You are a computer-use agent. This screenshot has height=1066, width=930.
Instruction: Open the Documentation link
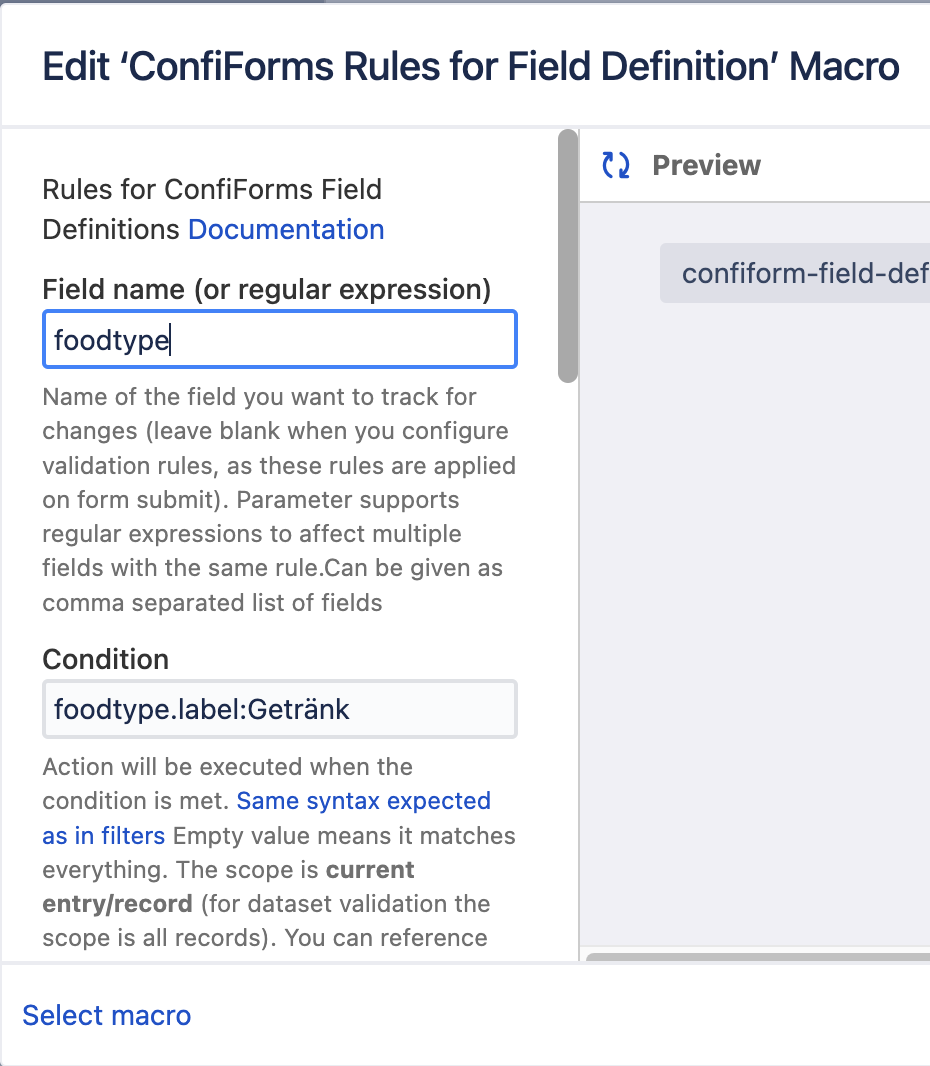tap(286, 230)
